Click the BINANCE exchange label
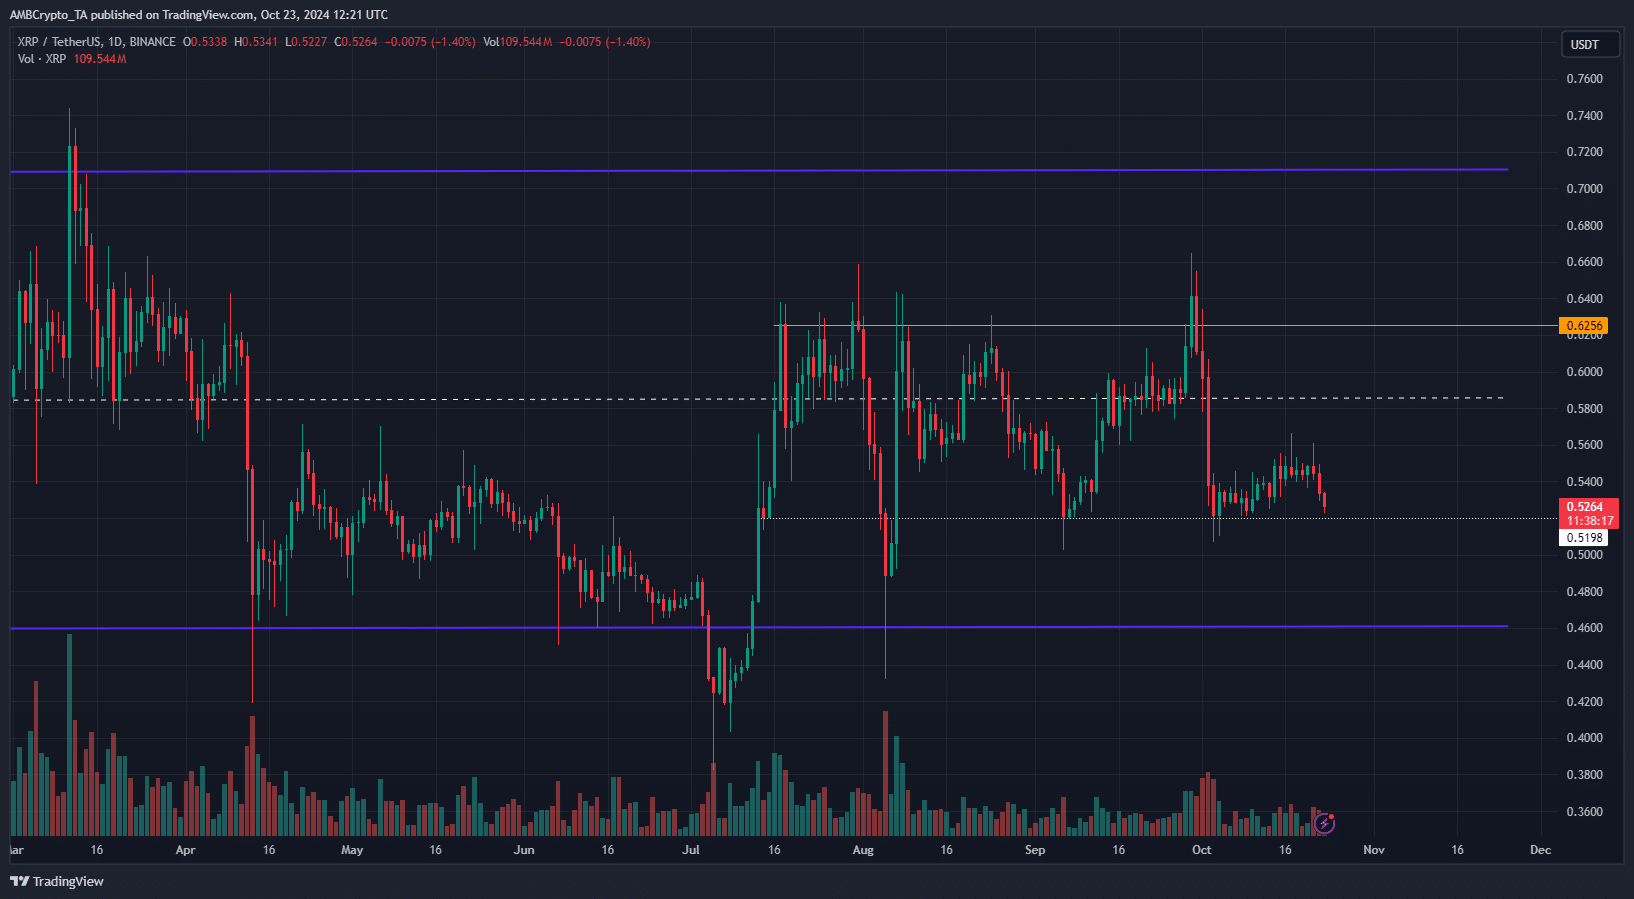Viewport: 1634px width, 899px height. pyautogui.click(x=152, y=42)
